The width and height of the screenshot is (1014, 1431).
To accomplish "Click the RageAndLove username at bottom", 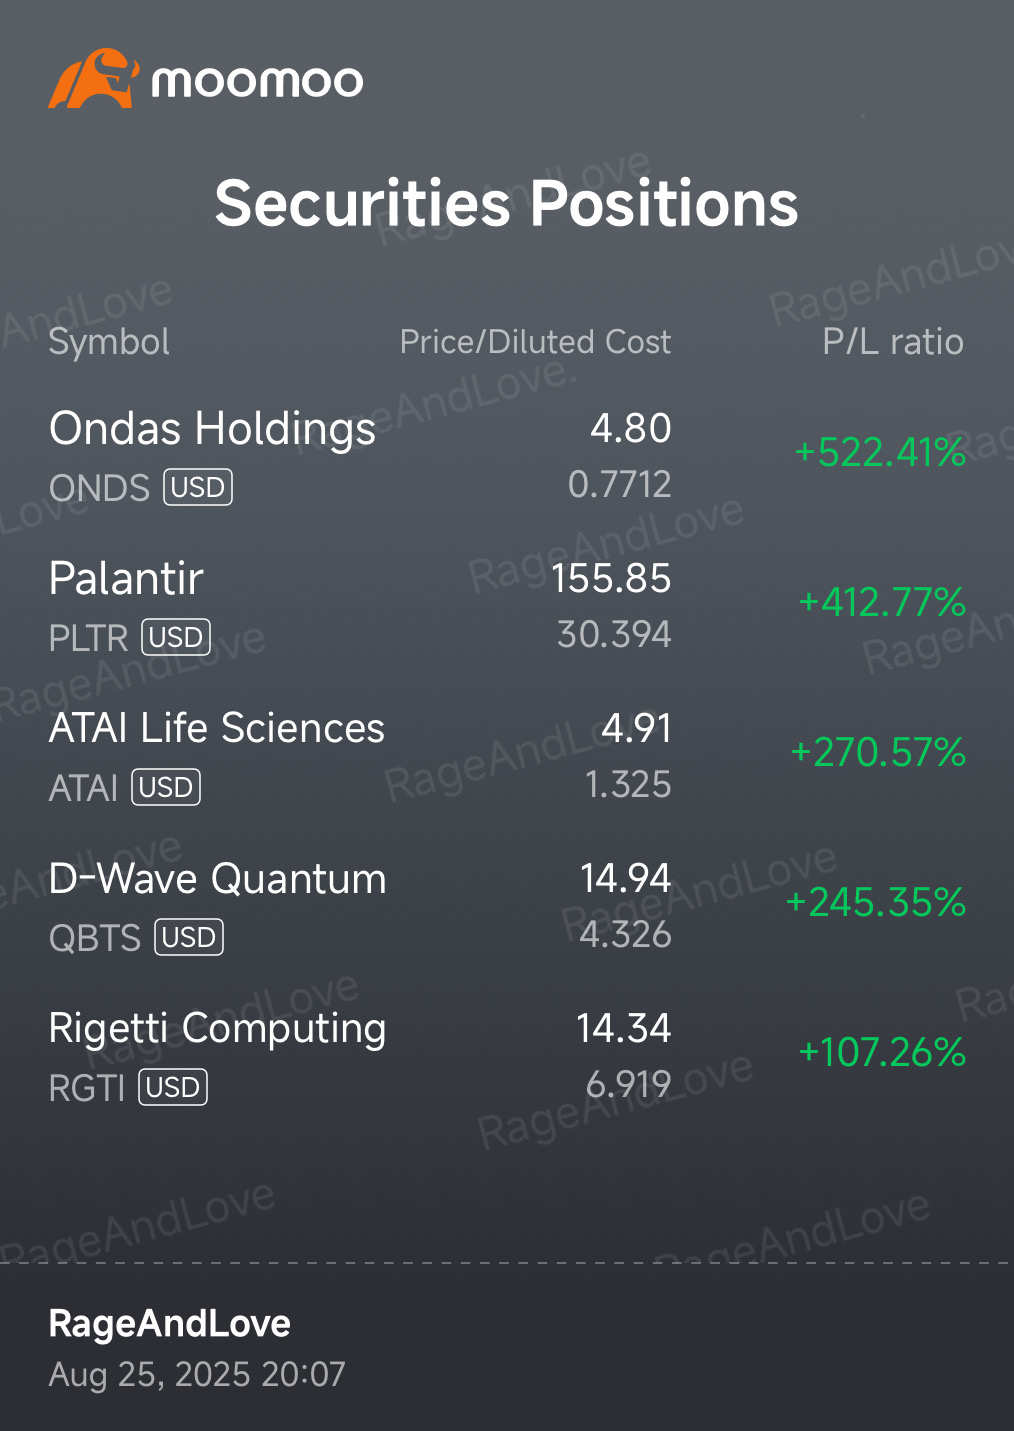I will pyautogui.click(x=170, y=1324).
